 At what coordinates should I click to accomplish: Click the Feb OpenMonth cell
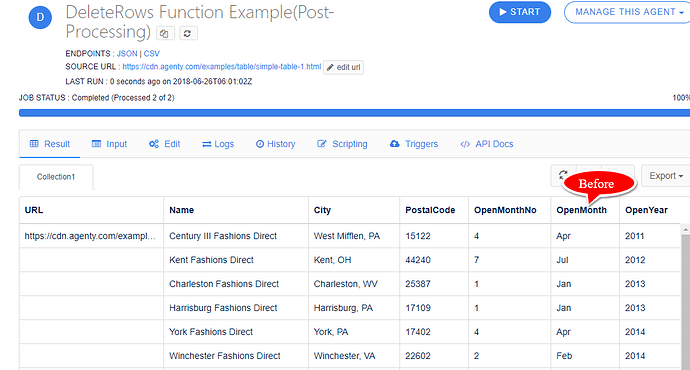(x=585, y=355)
